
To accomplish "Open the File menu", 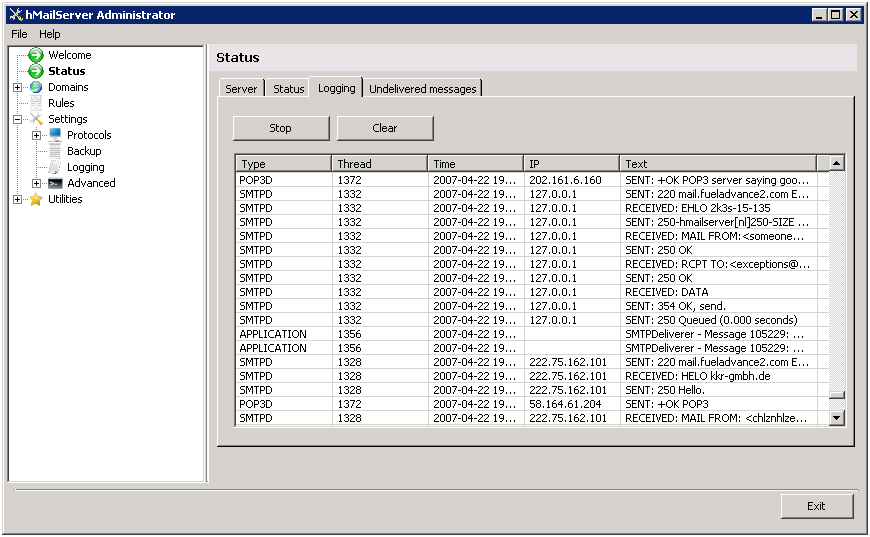I will pyautogui.click(x=19, y=34).
